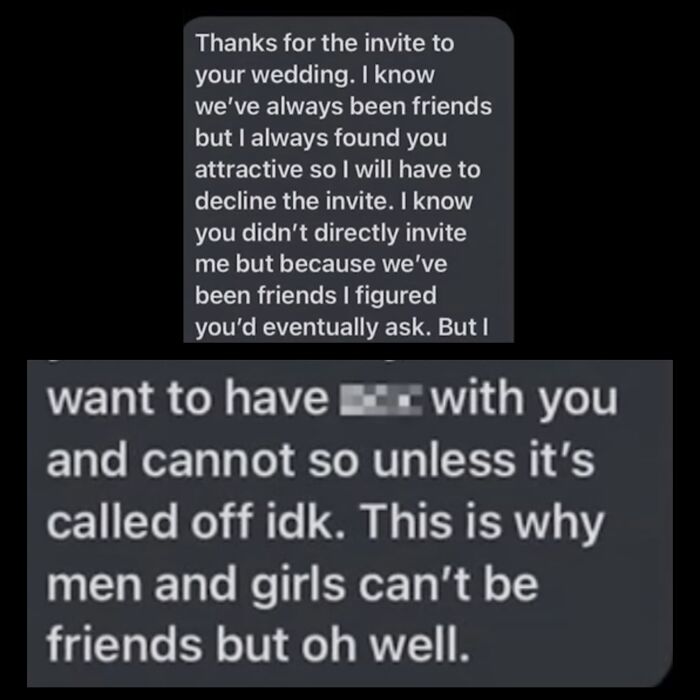Select the final line "friends but oh well."
This screenshot has height=700, width=700.
click(x=258, y=646)
